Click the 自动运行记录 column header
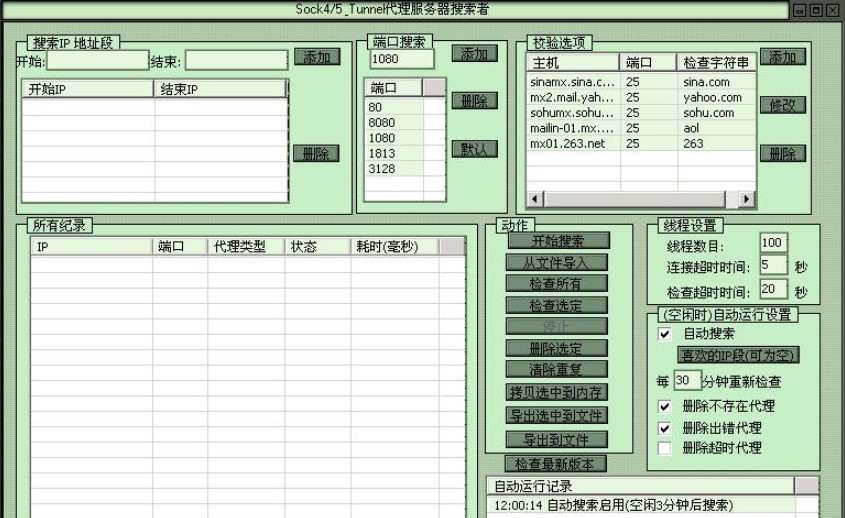Screen dimensions: 845x518 point(641,486)
